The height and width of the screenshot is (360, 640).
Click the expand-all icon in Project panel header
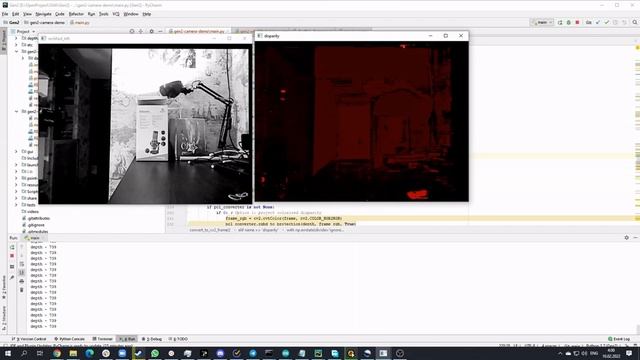pos(141,31)
